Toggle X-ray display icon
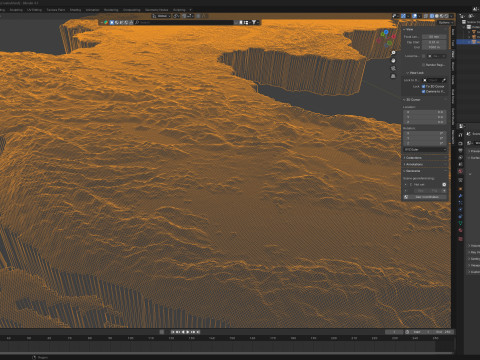This screenshot has height=360, width=480. tap(426, 16)
